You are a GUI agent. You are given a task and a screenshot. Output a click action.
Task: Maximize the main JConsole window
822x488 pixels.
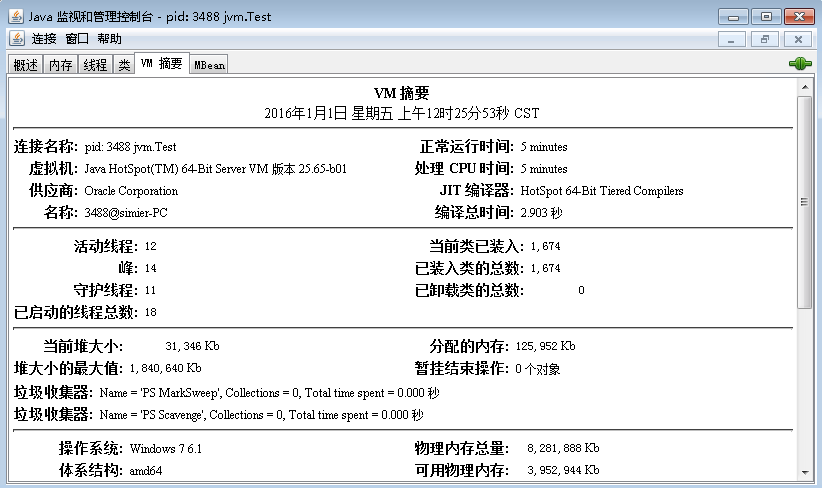click(766, 17)
